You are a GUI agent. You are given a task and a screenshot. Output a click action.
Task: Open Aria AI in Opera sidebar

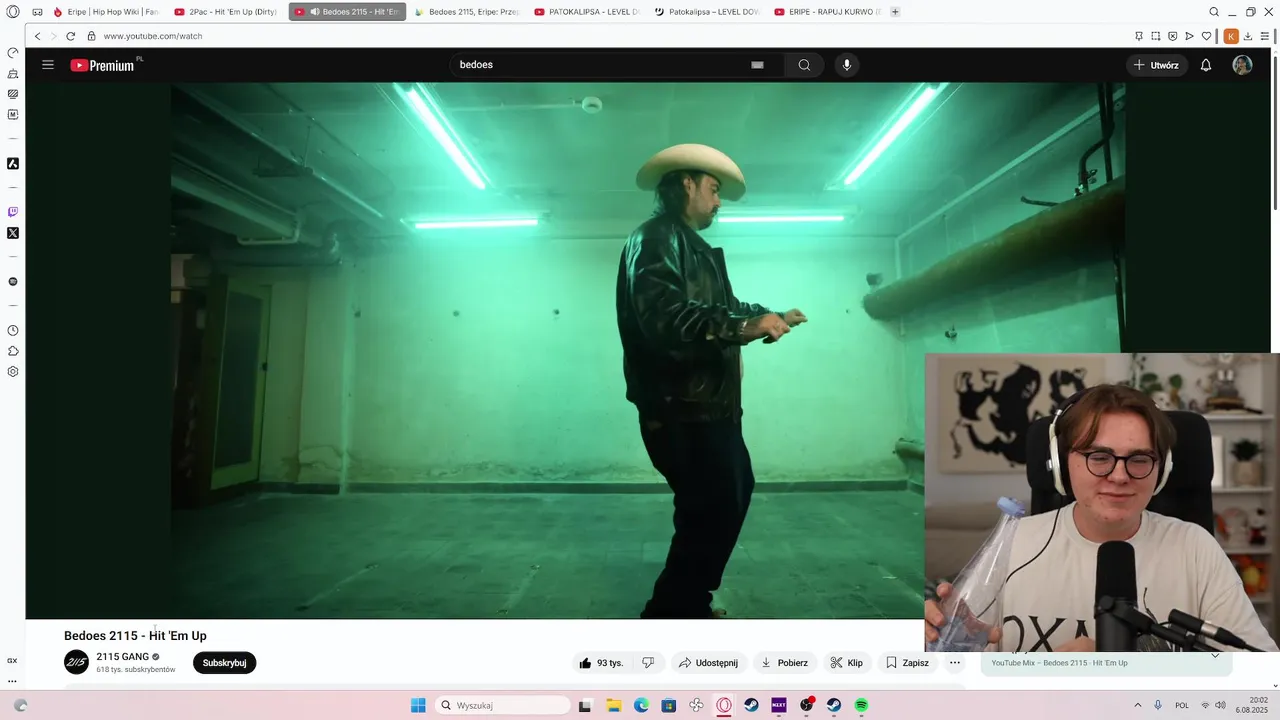point(13,163)
